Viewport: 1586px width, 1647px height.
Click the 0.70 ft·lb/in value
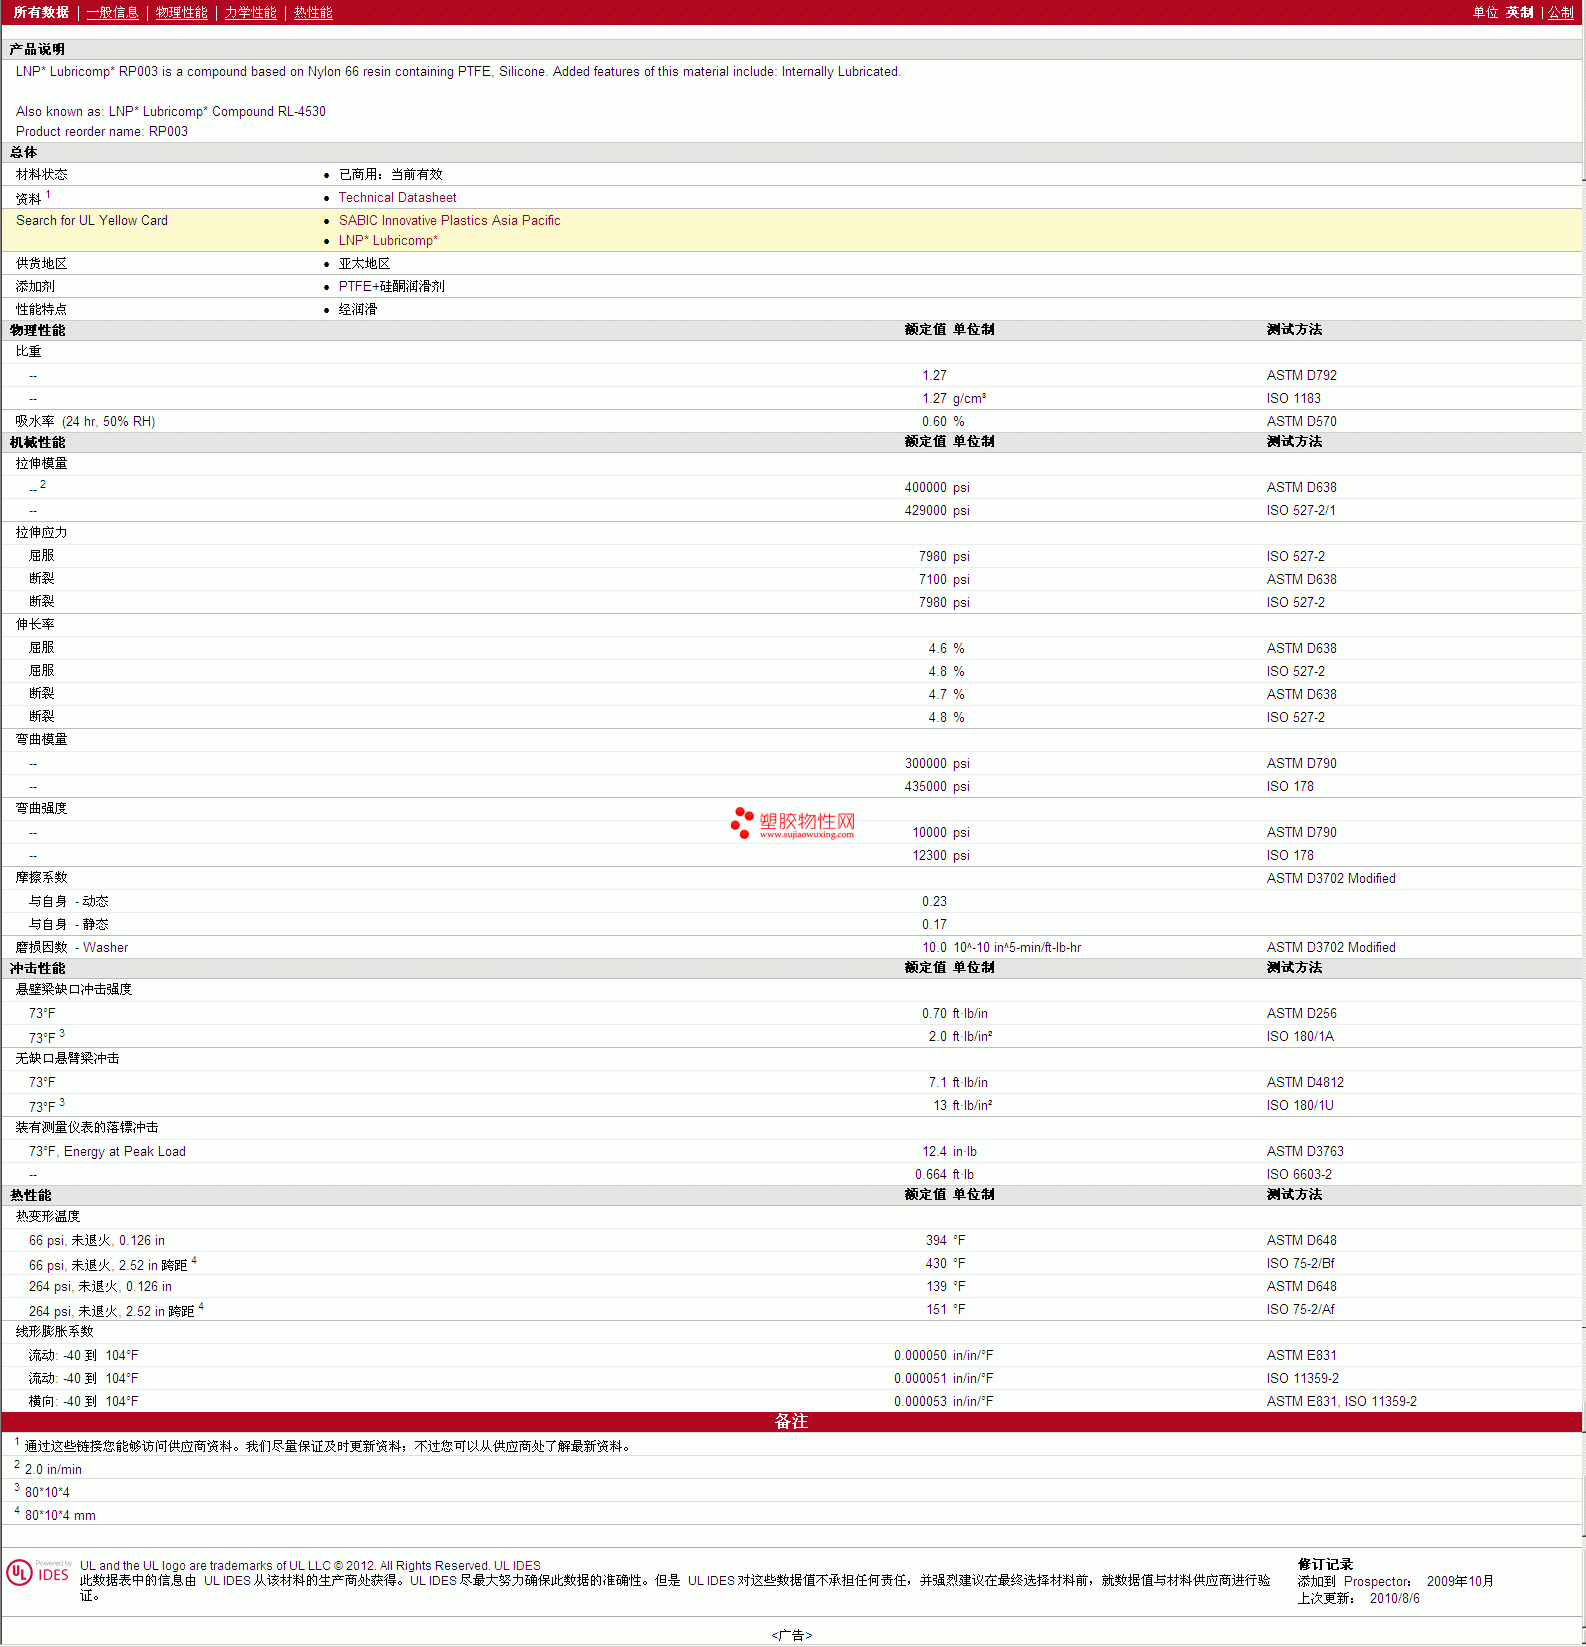[x=955, y=1014]
